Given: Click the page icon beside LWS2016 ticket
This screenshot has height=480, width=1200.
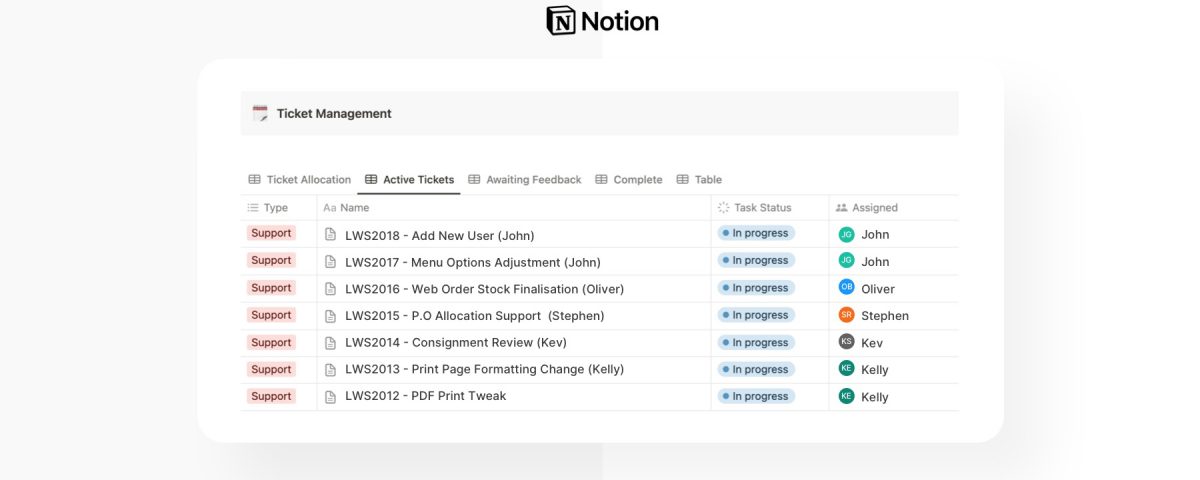Looking at the screenshot, I should (x=331, y=289).
